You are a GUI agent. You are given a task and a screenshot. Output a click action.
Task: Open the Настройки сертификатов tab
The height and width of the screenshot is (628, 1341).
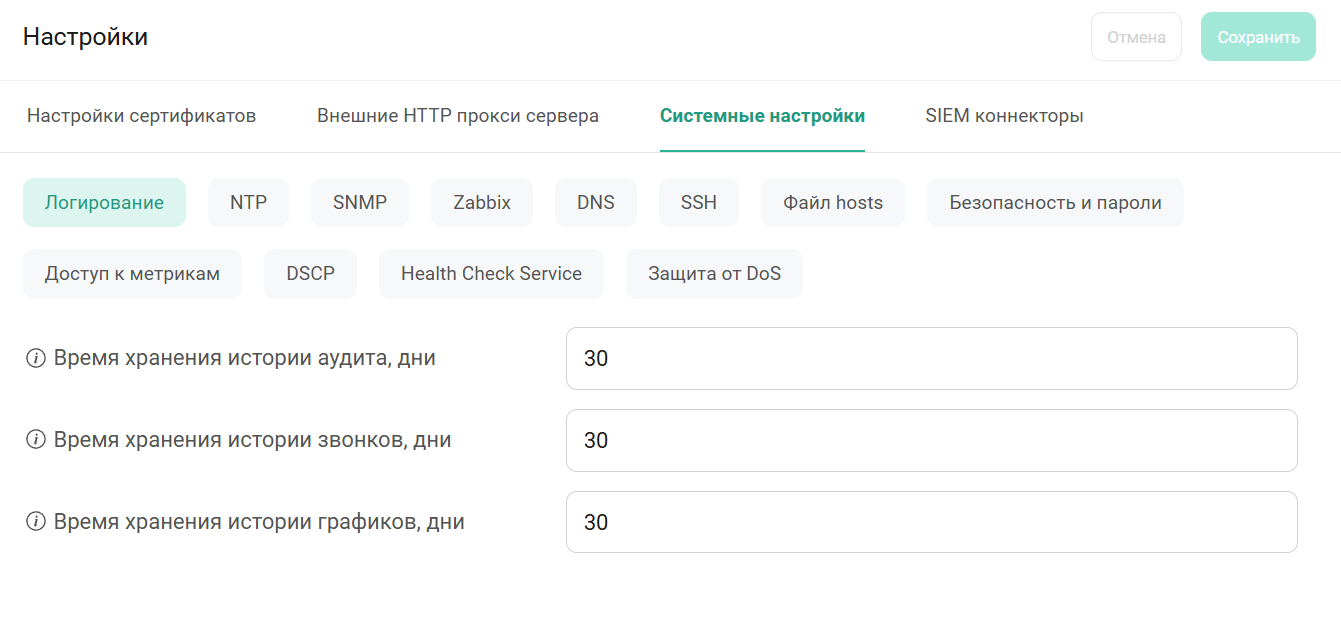[x=141, y=116]
